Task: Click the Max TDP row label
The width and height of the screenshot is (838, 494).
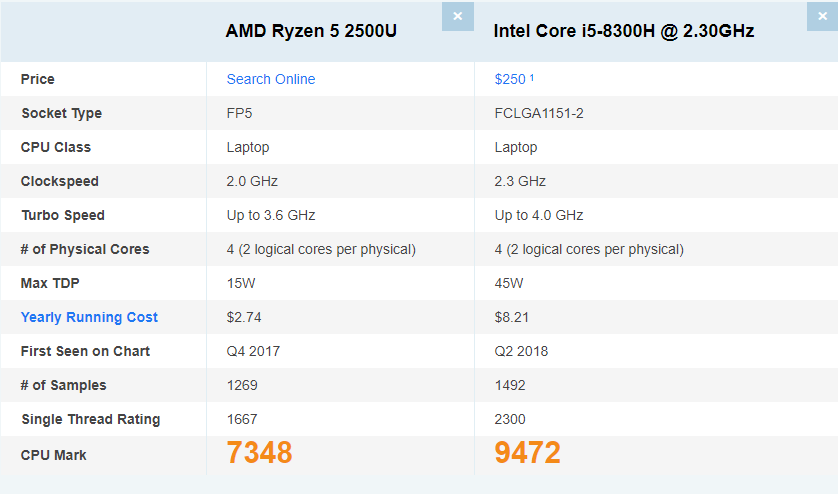Action: click(48, 283)
